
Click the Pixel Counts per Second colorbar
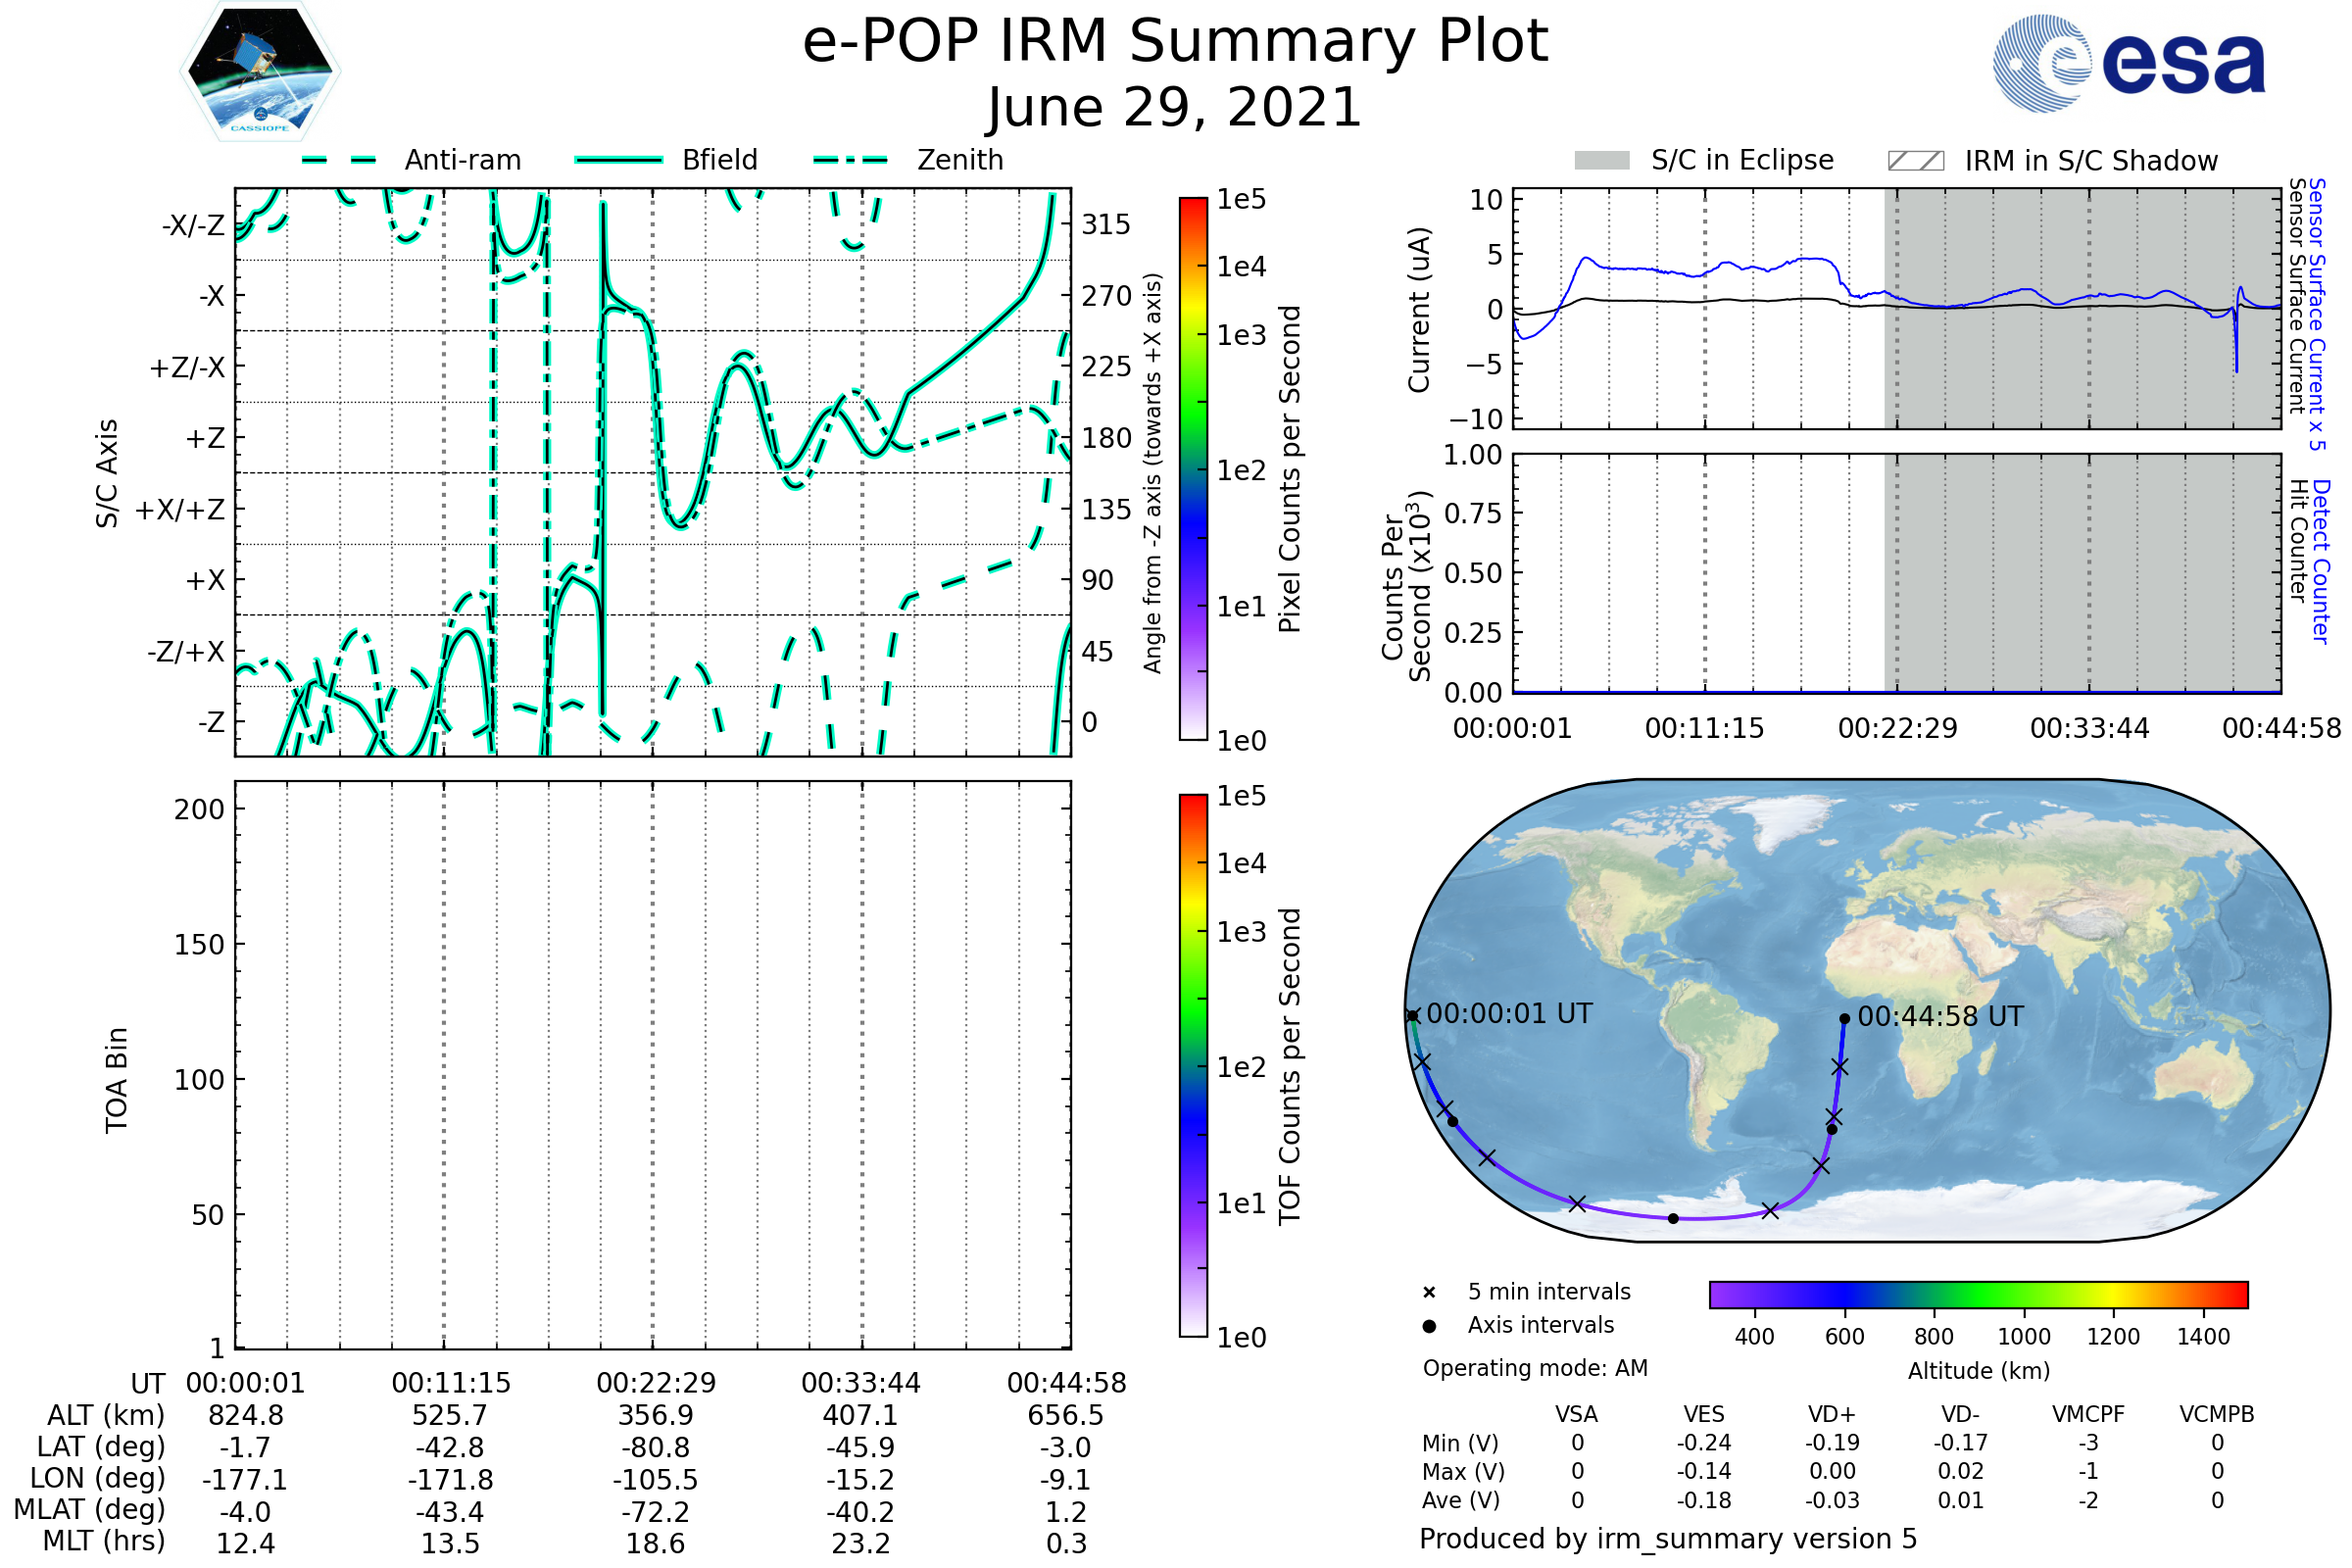(1193, 469)
